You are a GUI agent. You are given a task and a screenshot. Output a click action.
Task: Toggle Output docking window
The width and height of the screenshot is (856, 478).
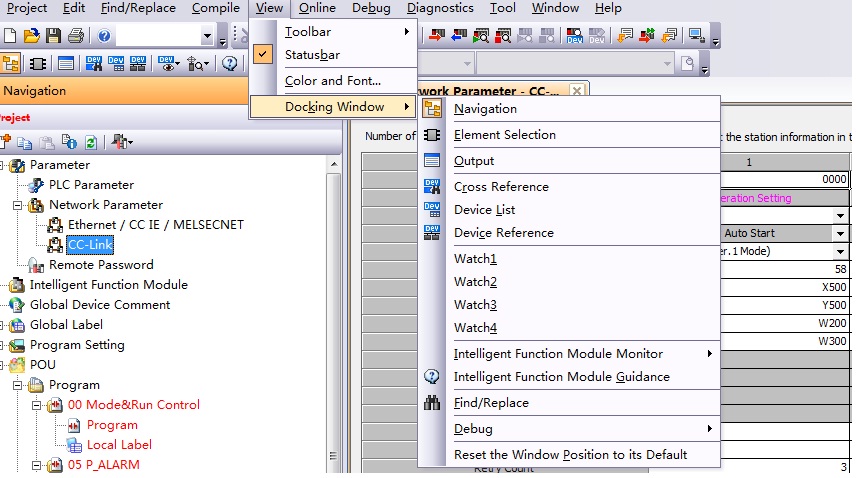coord(473,161)
